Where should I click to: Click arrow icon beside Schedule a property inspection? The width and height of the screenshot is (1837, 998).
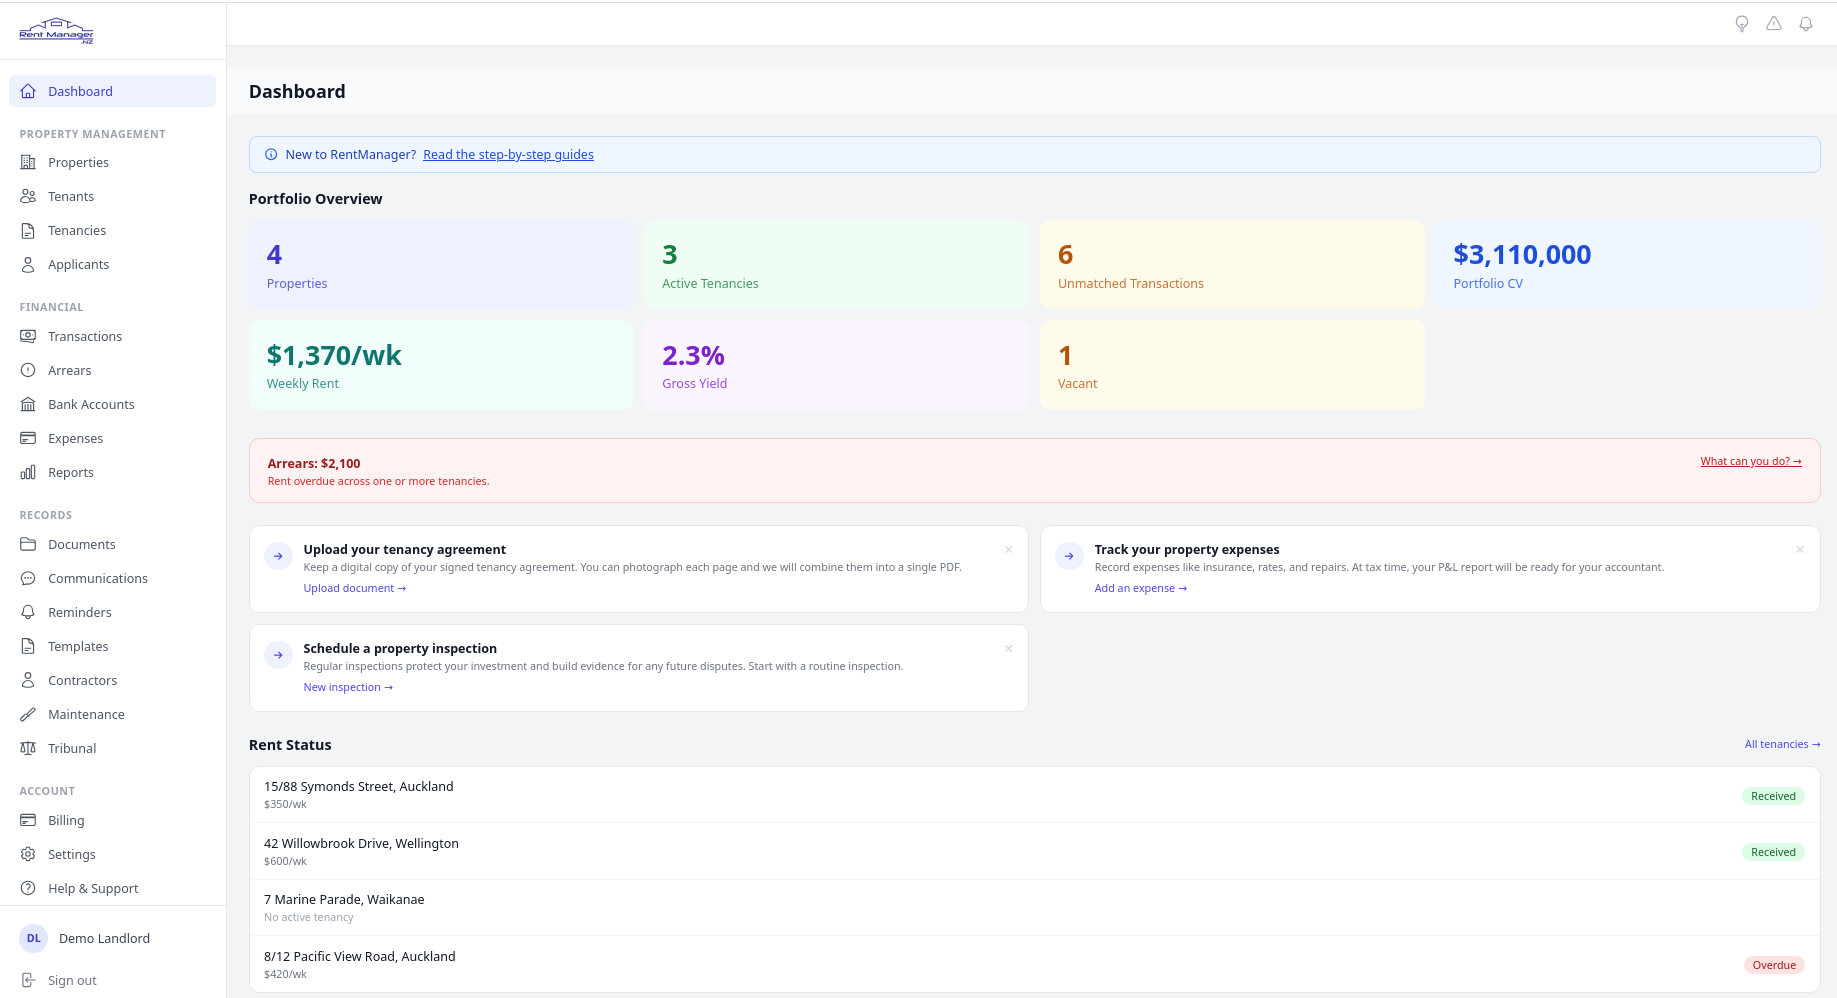click(x=278, y=655)
